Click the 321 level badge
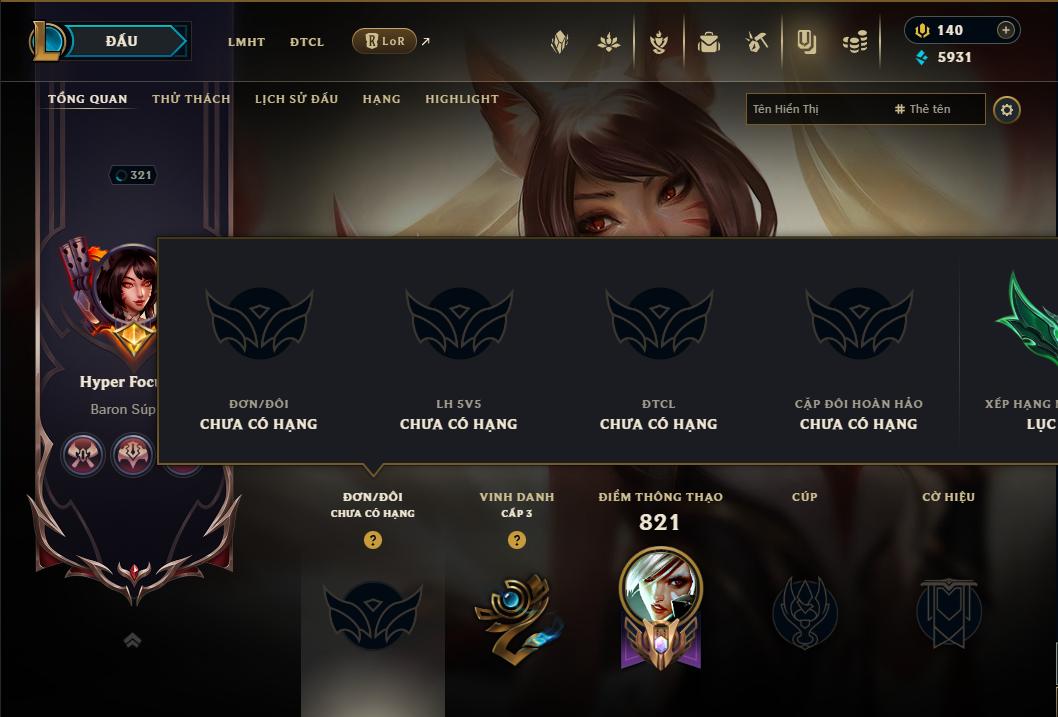 coord(133,175)
